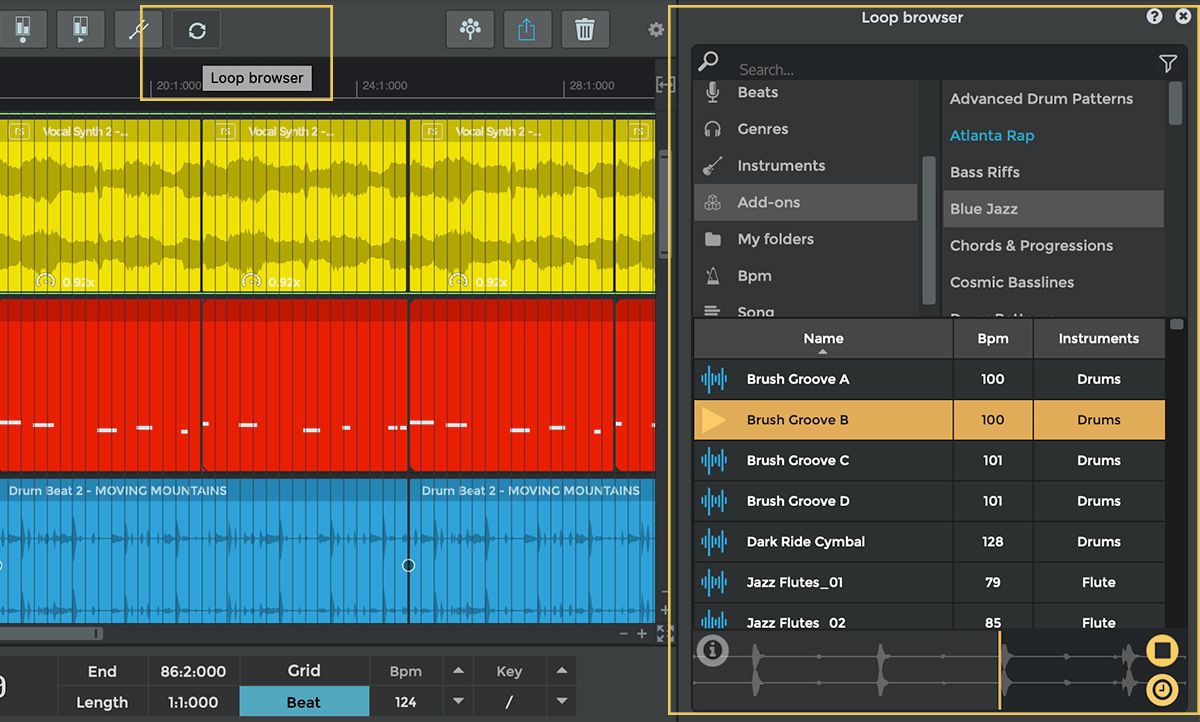Select the Add-ons category
1200x722 pixels.
tap(806, 202)
